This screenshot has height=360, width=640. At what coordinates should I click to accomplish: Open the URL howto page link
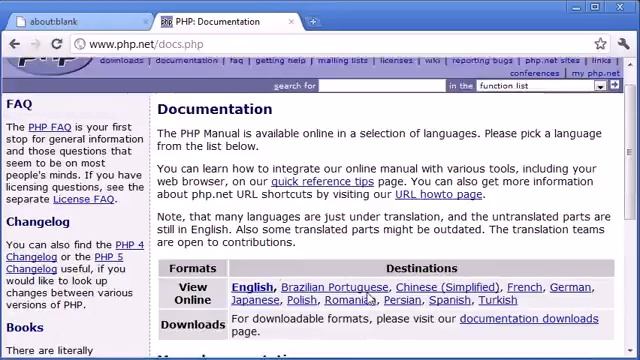pyautogui.click(x=439, y=194)
